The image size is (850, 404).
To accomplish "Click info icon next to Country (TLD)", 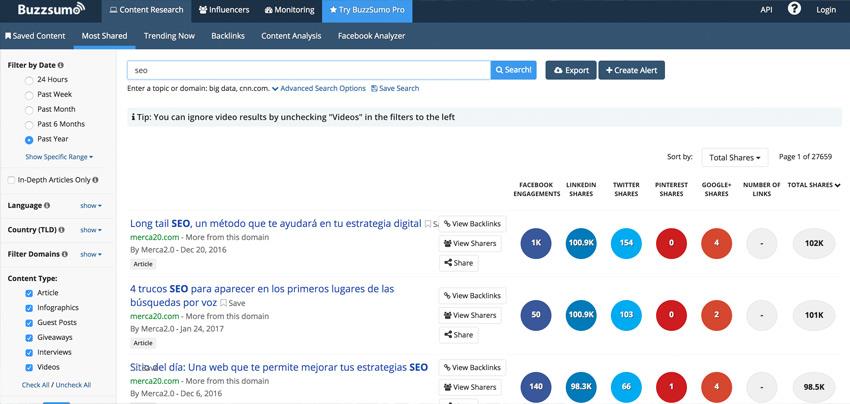I will coord(61,230).
